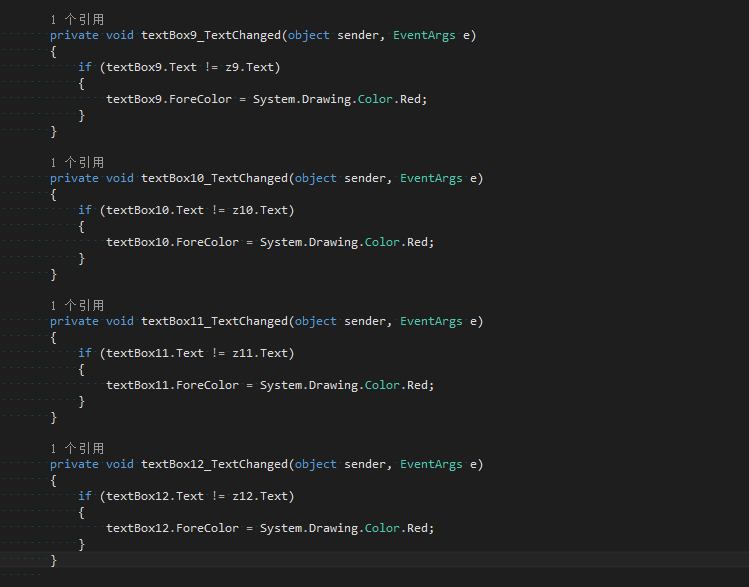Click the if condition textBox11.Text != z11.Text
Image resolution: width=749 pixels, height=587 pixels.
pos(197,353)
